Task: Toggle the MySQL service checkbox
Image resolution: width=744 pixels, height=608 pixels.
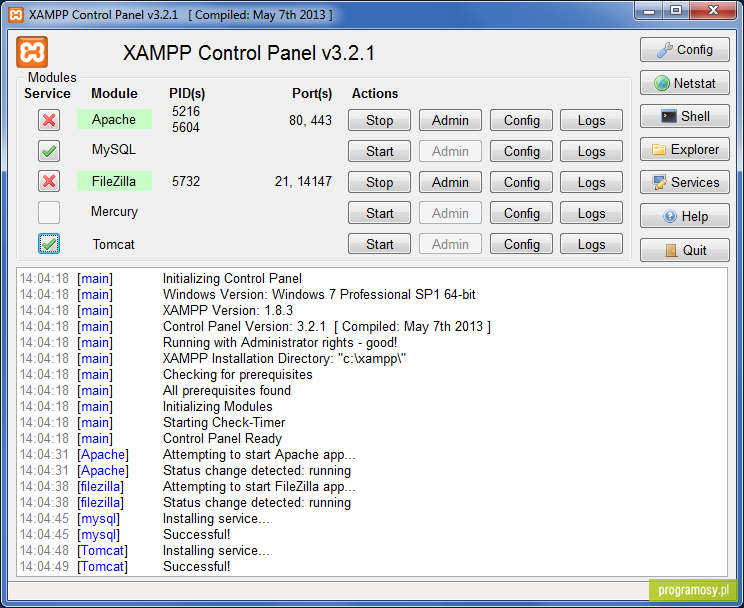Action: (x=49, y=151)
